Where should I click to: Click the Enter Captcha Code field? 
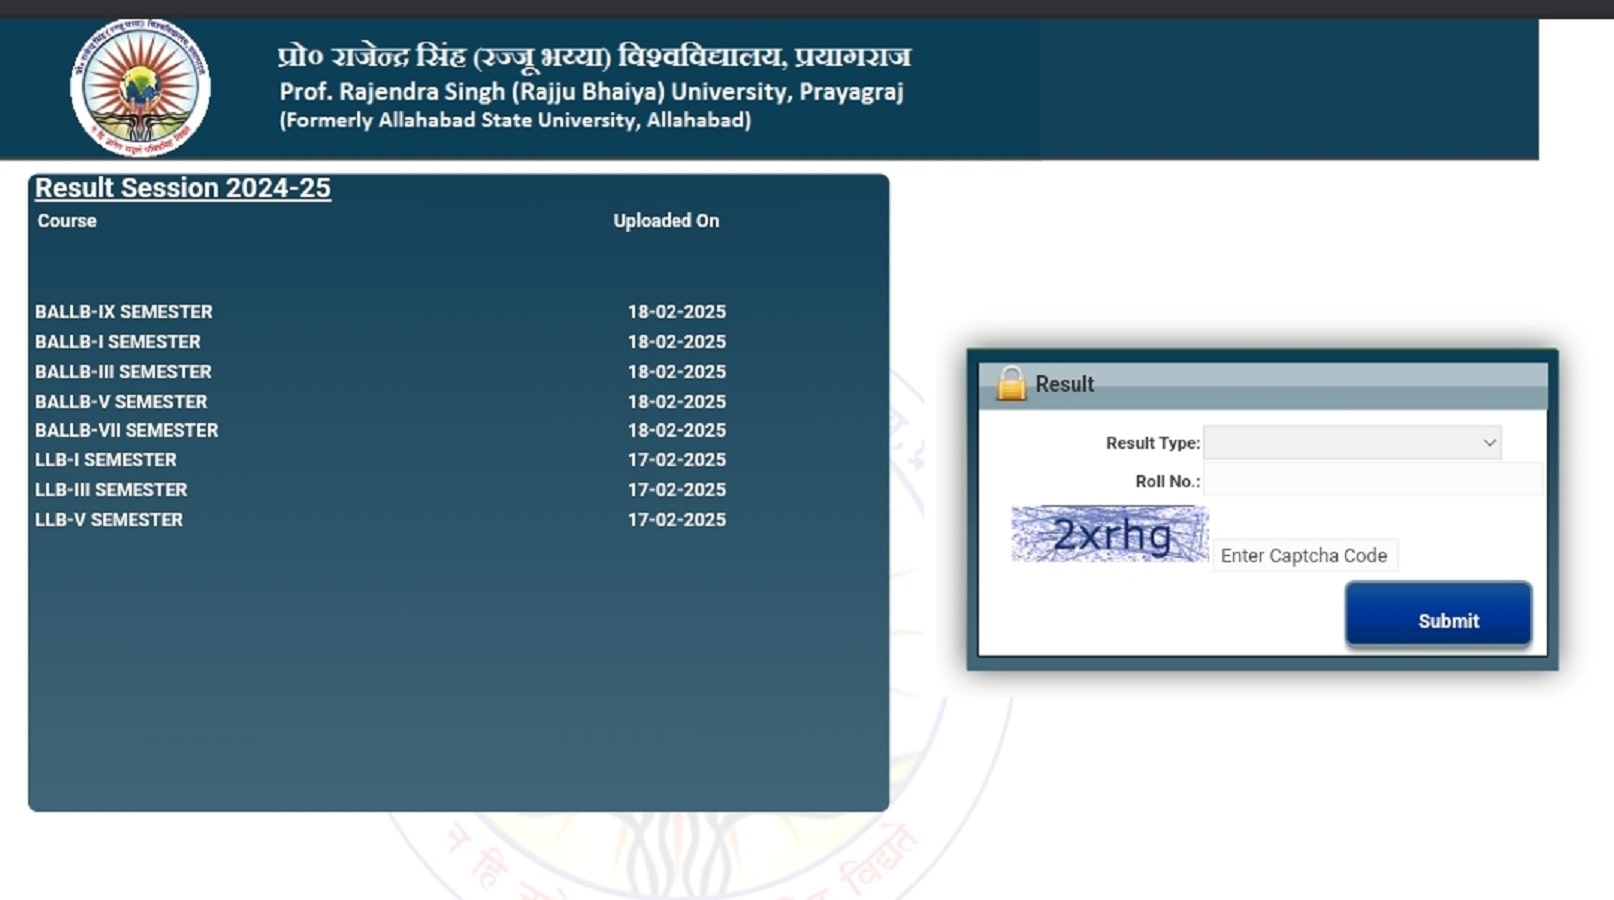coord(1305,555)
